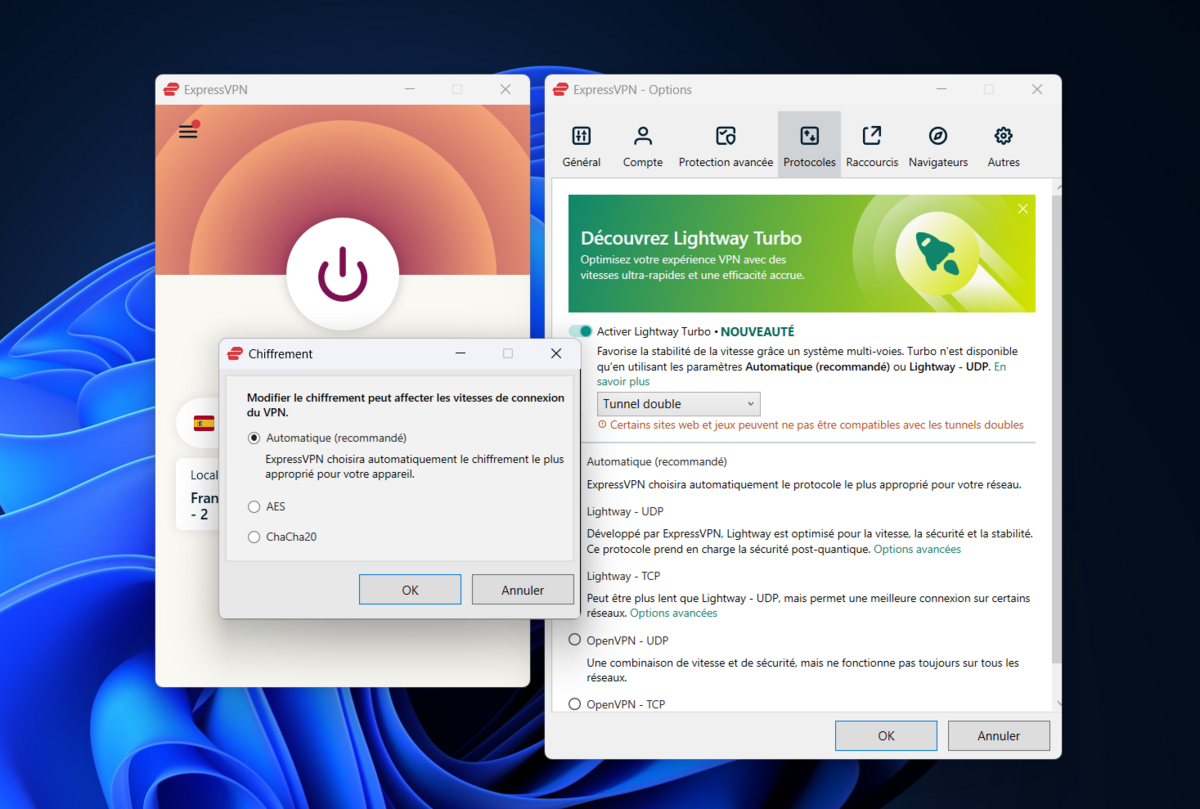Click the ExpressVPN logo in main window title bar
This screenshot has width=1200, height=809.
[x=171, y=89]
